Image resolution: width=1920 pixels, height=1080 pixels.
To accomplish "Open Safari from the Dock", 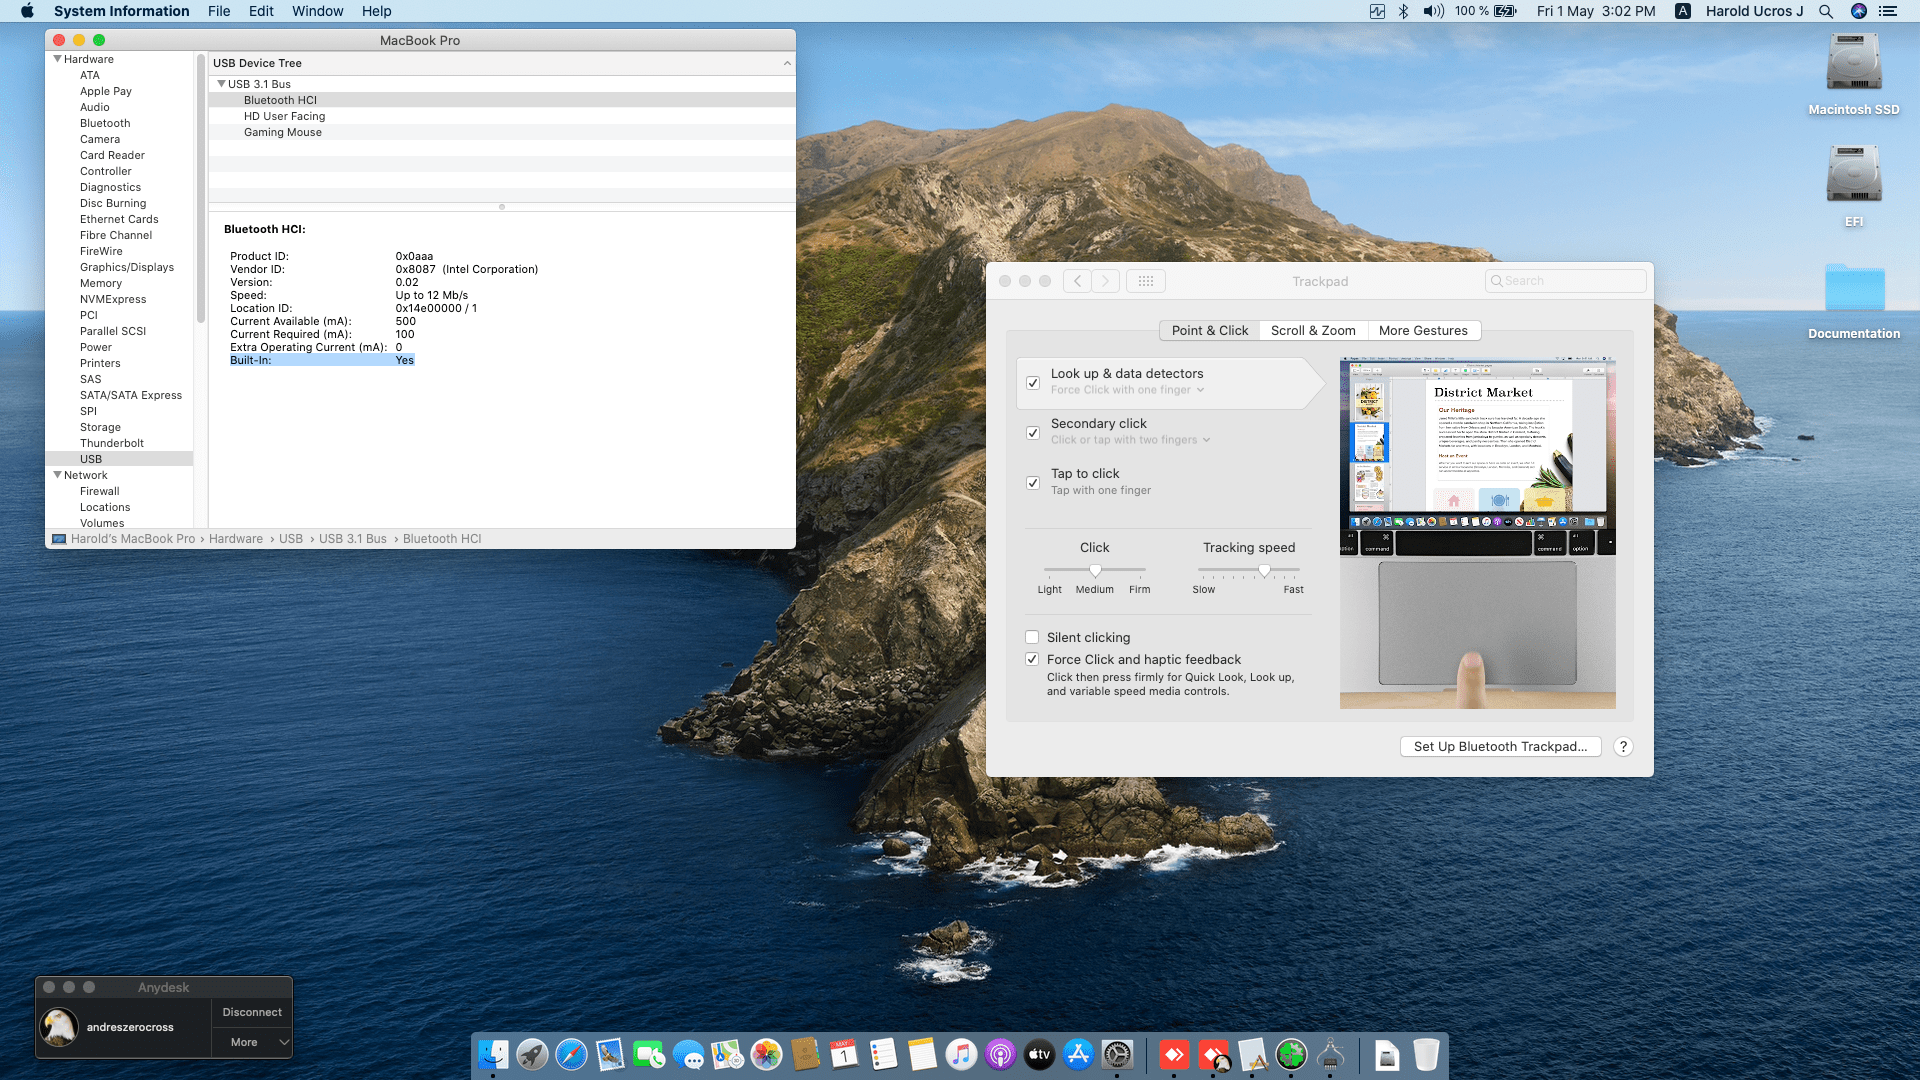I will pyautogui.click(x=571, y=1054).
